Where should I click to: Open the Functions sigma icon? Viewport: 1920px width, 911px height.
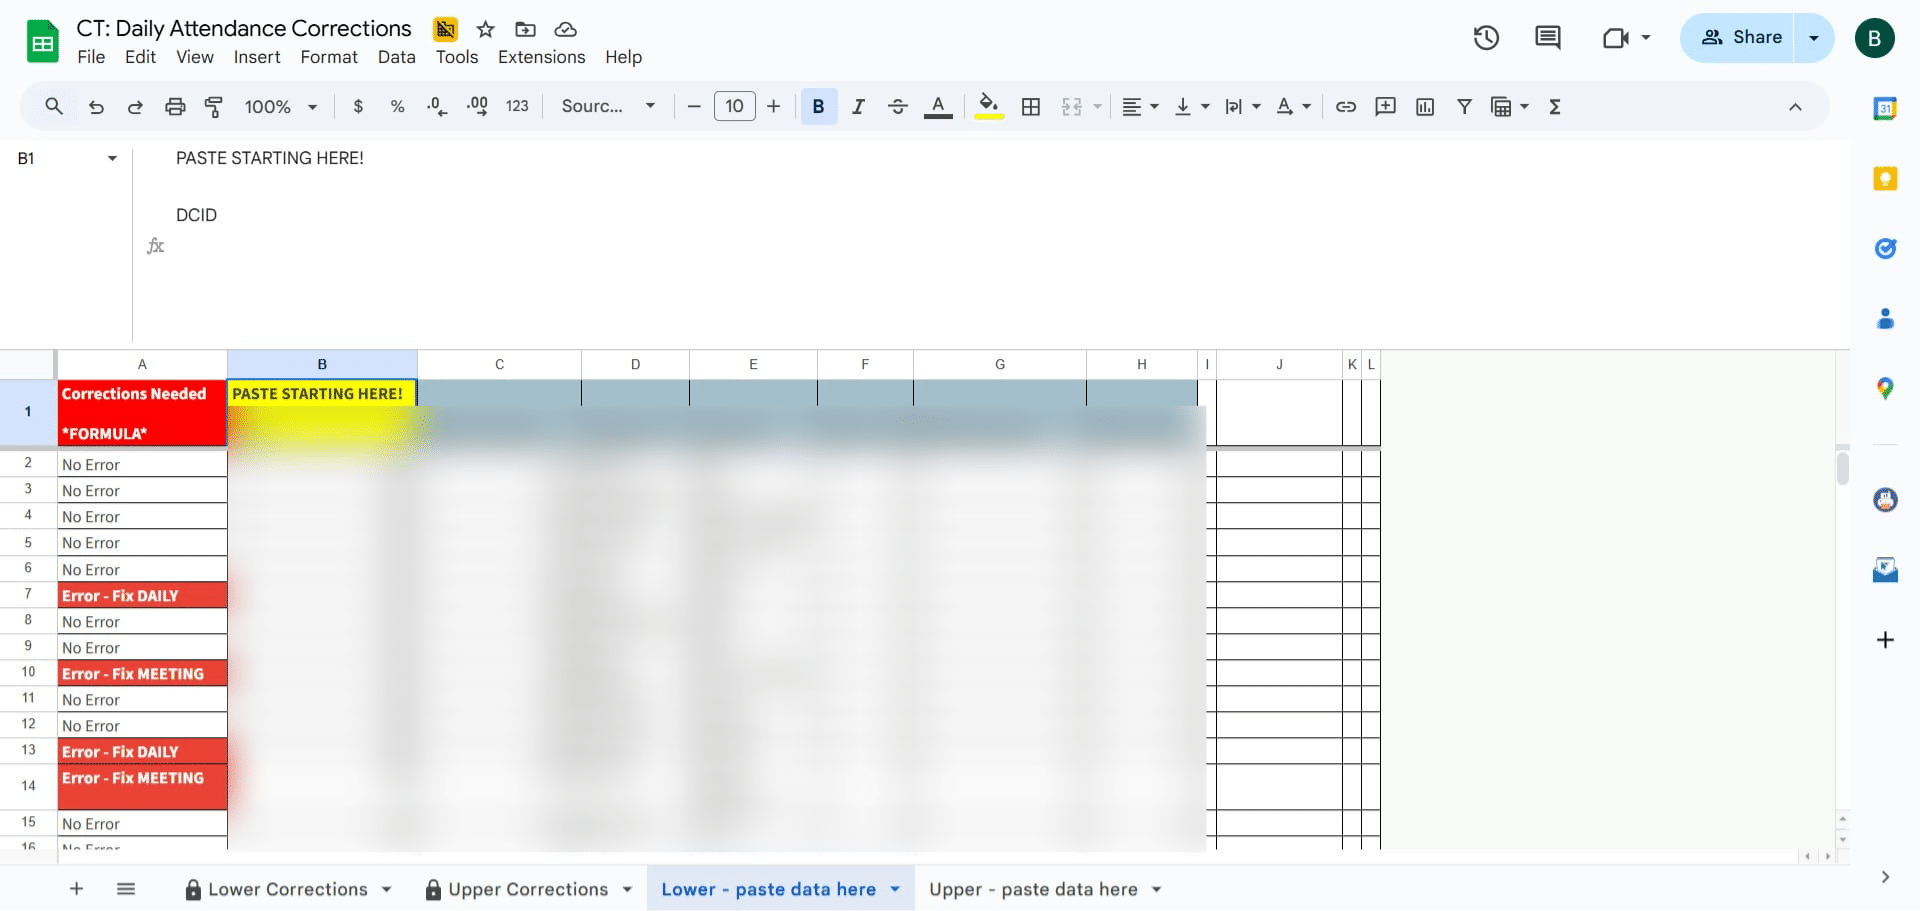pos(1555,107)
